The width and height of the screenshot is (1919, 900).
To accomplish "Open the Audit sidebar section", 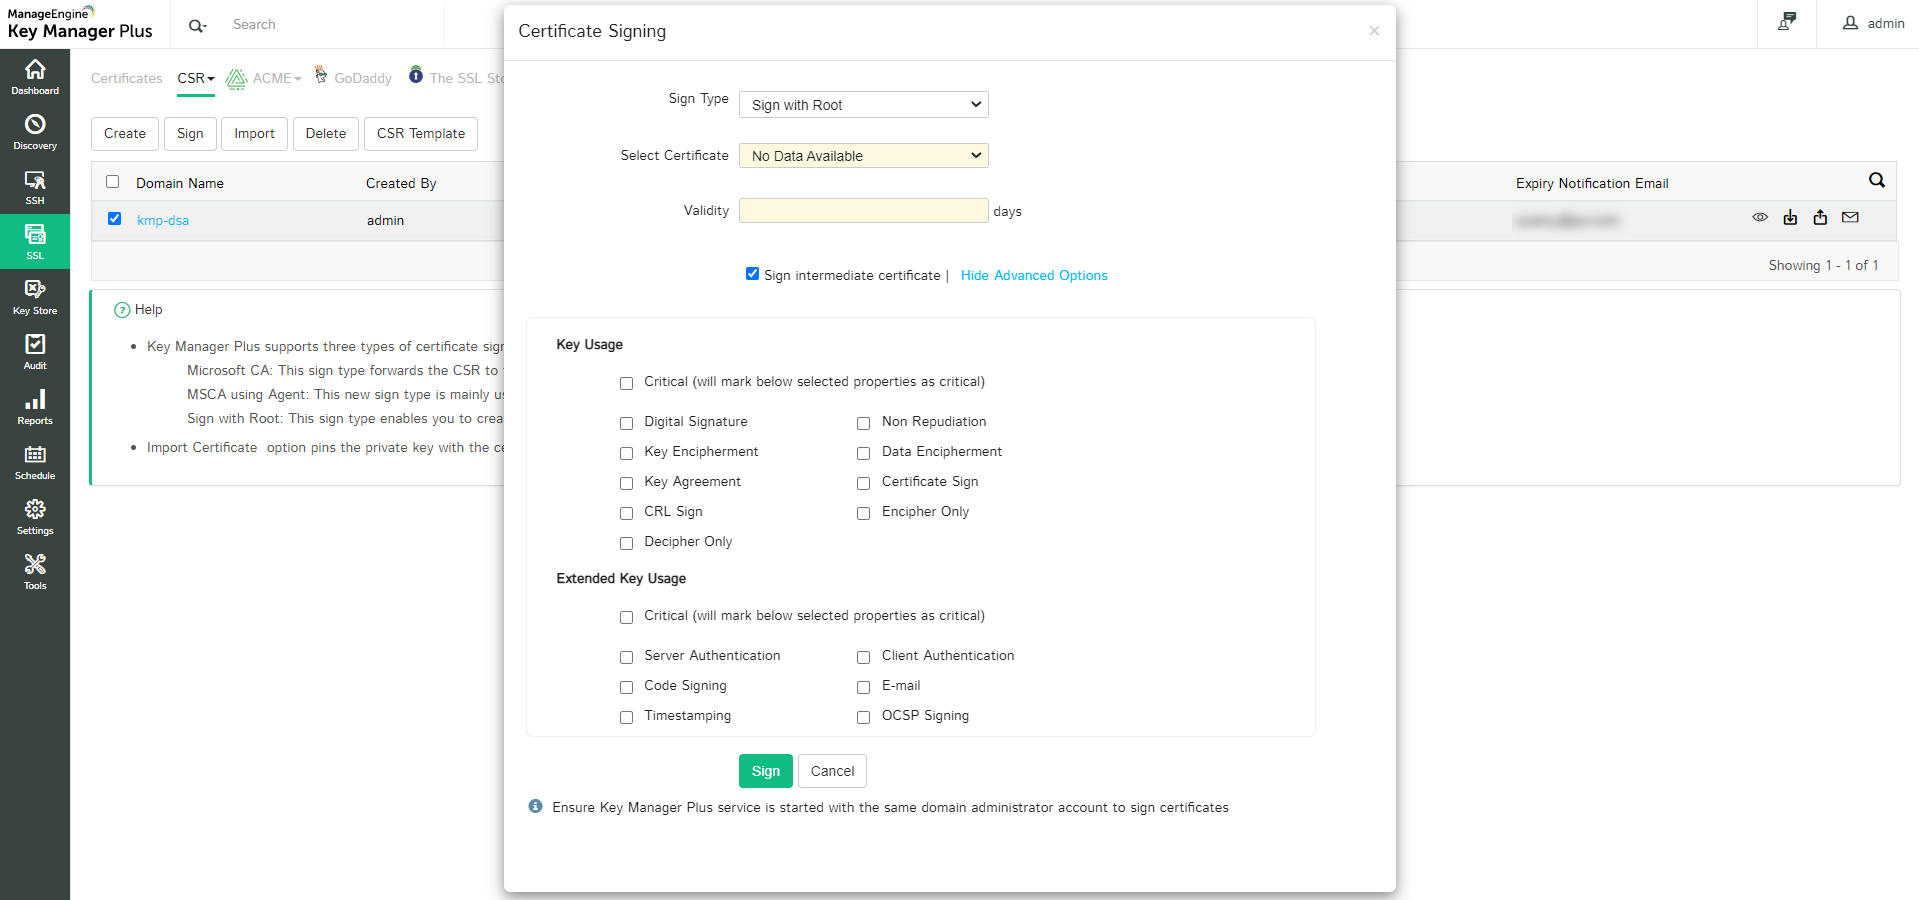I will (x=35, y=351).
